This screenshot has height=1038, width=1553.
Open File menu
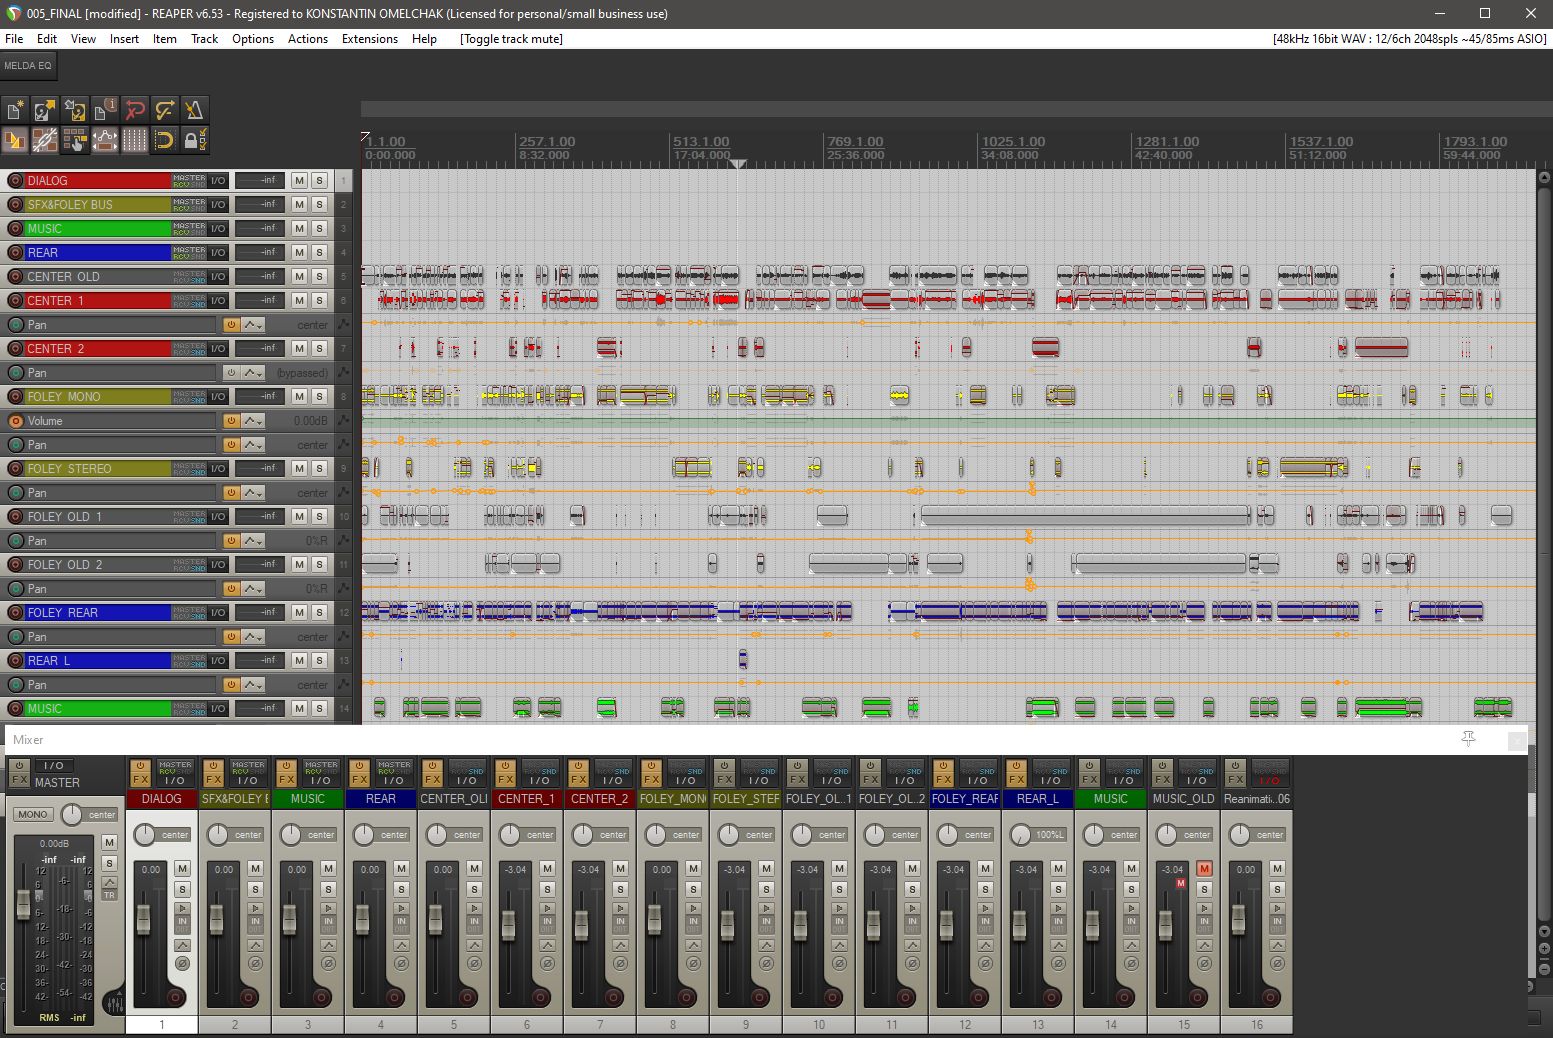click(14, 39)
